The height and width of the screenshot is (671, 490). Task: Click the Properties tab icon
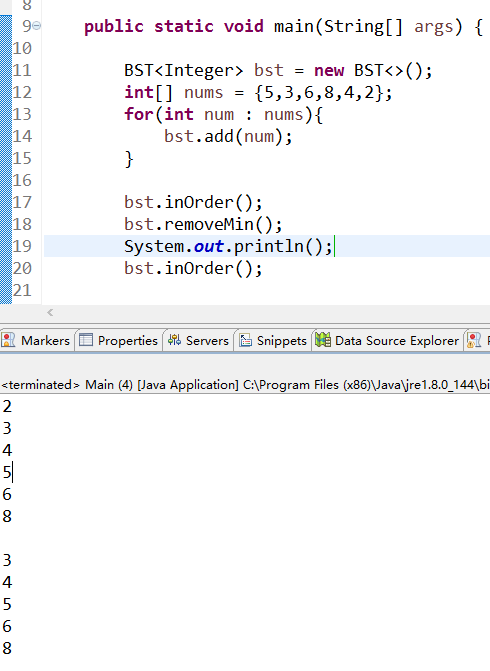point(86,340)
